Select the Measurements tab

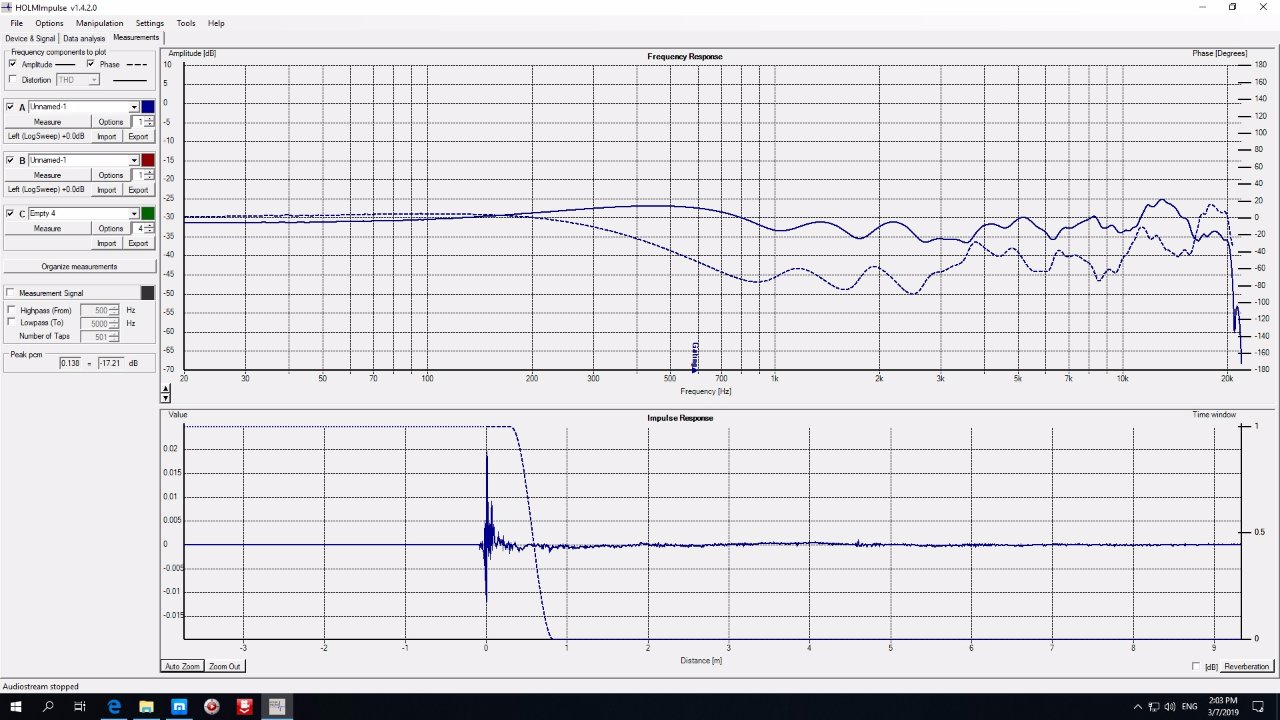(136, 38)
